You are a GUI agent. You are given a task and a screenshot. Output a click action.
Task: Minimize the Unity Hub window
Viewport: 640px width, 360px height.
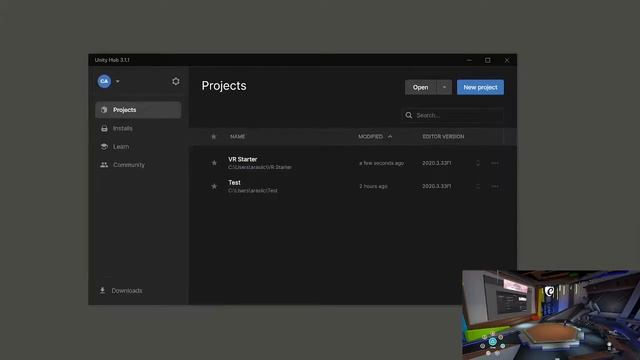pyautogui.click(x=469, y=60)
